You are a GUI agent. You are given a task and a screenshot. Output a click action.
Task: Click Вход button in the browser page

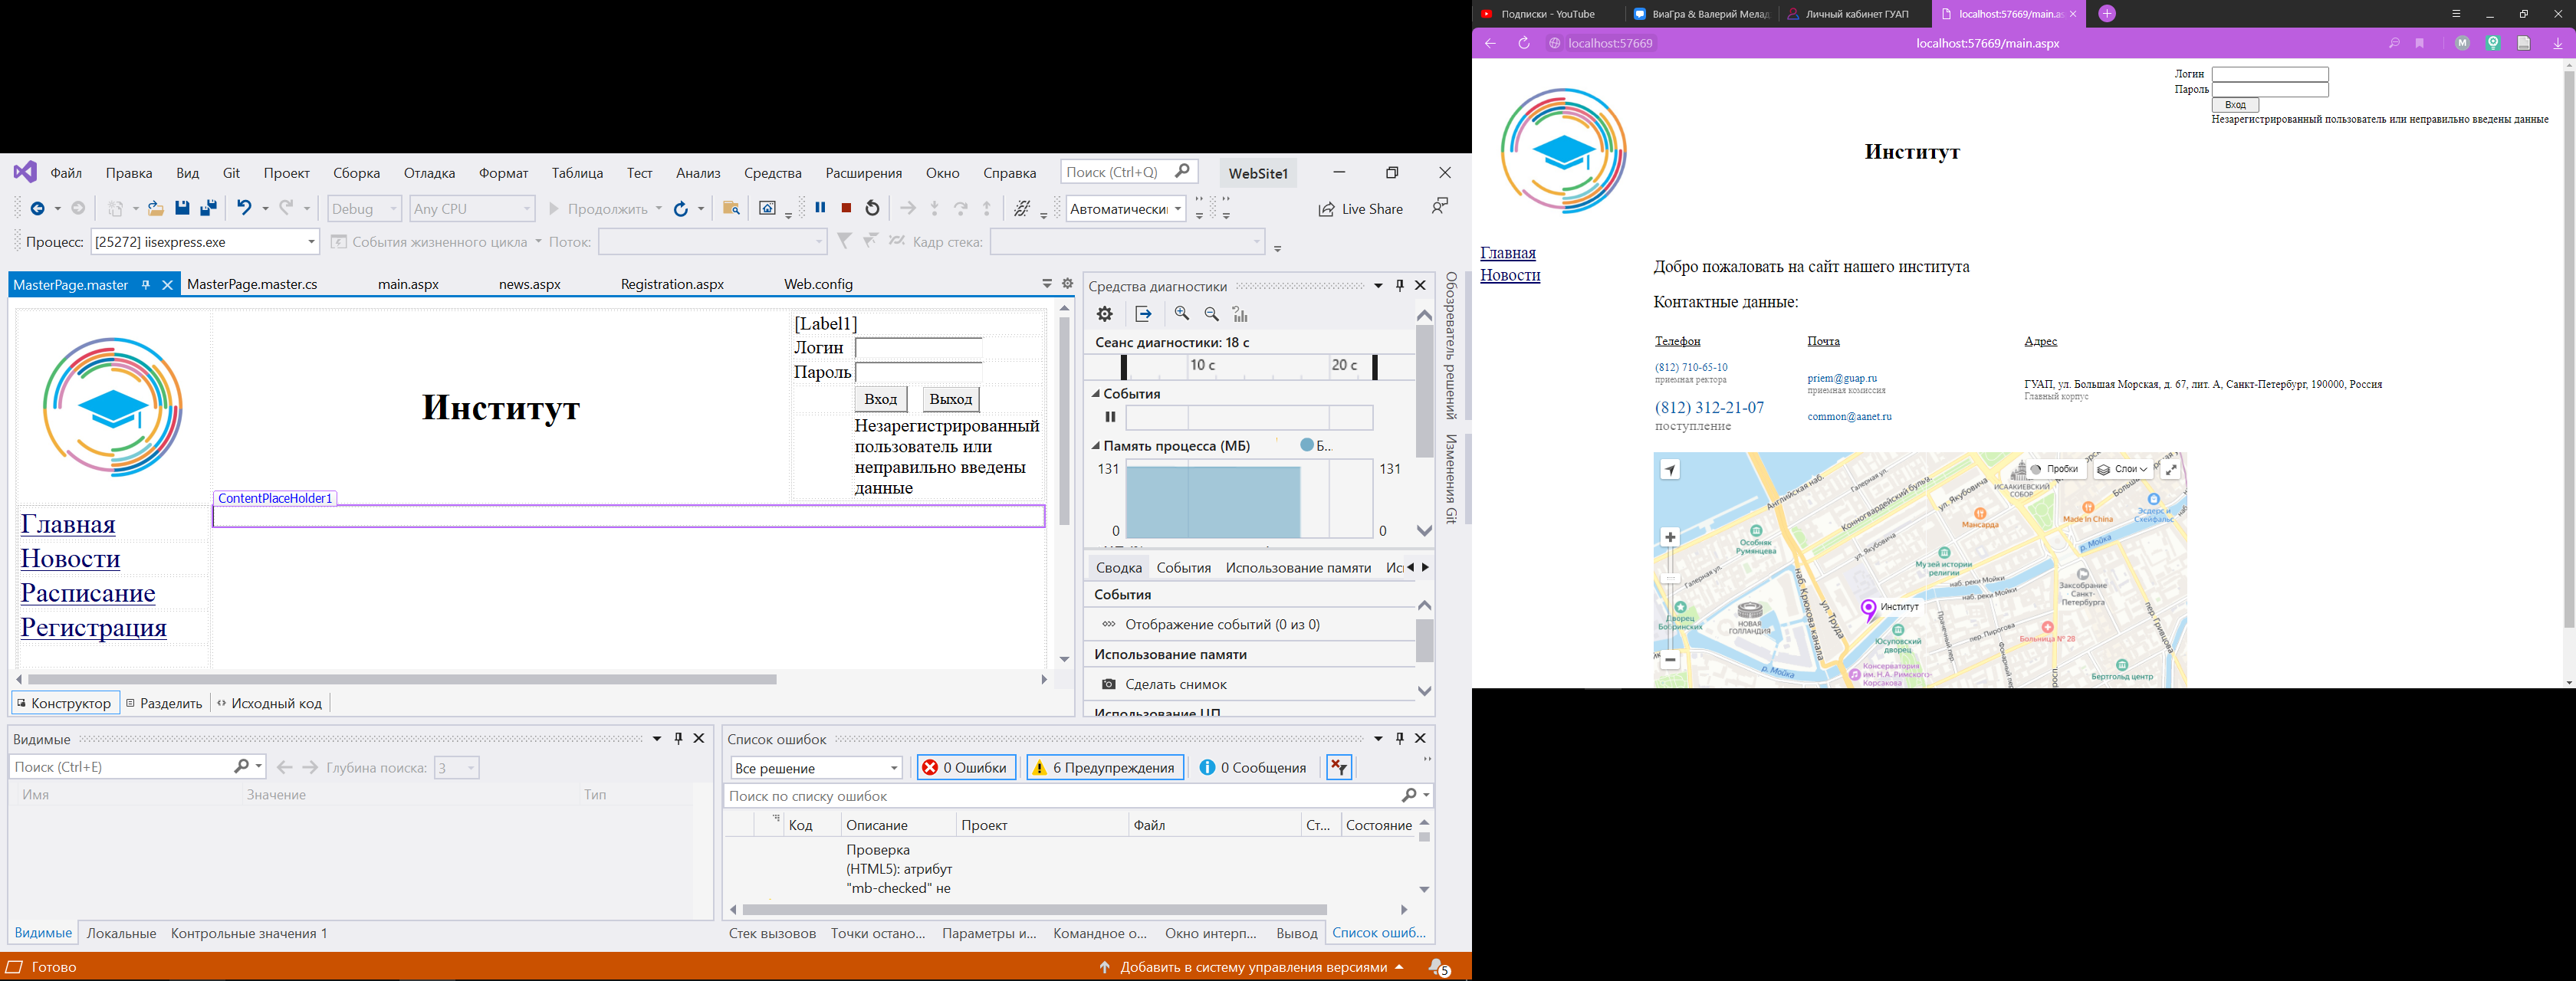click(x=2235, y=105)
